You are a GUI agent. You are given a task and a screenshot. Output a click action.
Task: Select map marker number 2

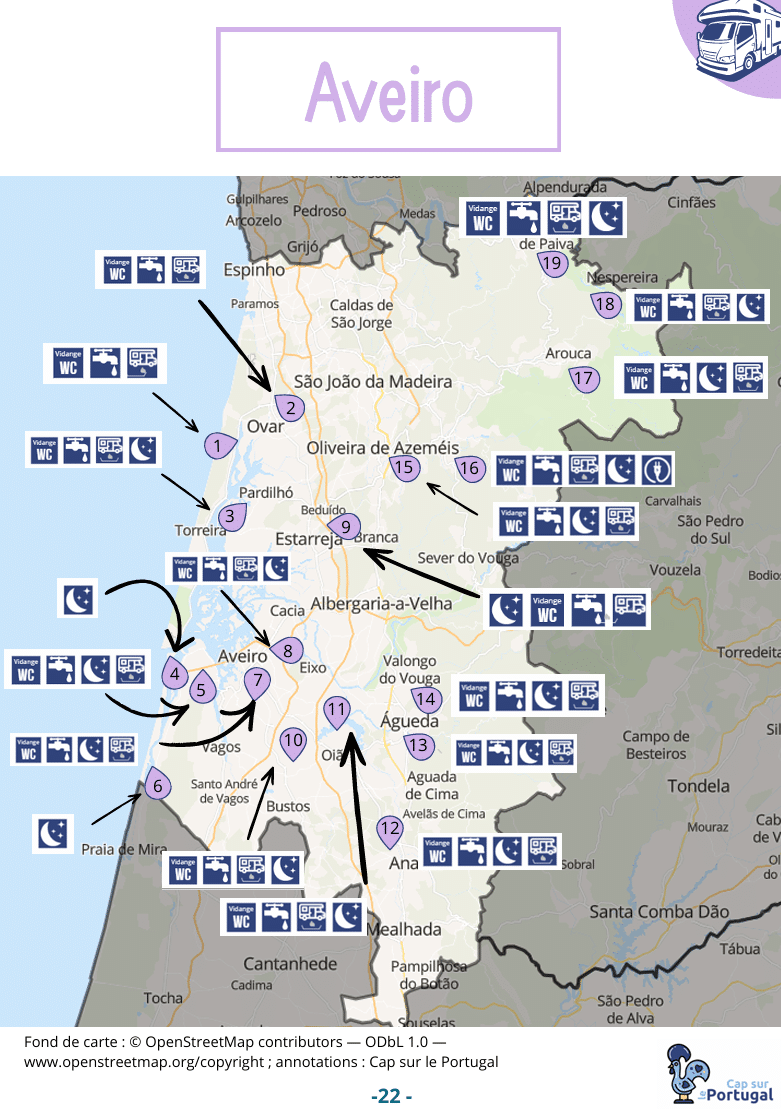290,408
